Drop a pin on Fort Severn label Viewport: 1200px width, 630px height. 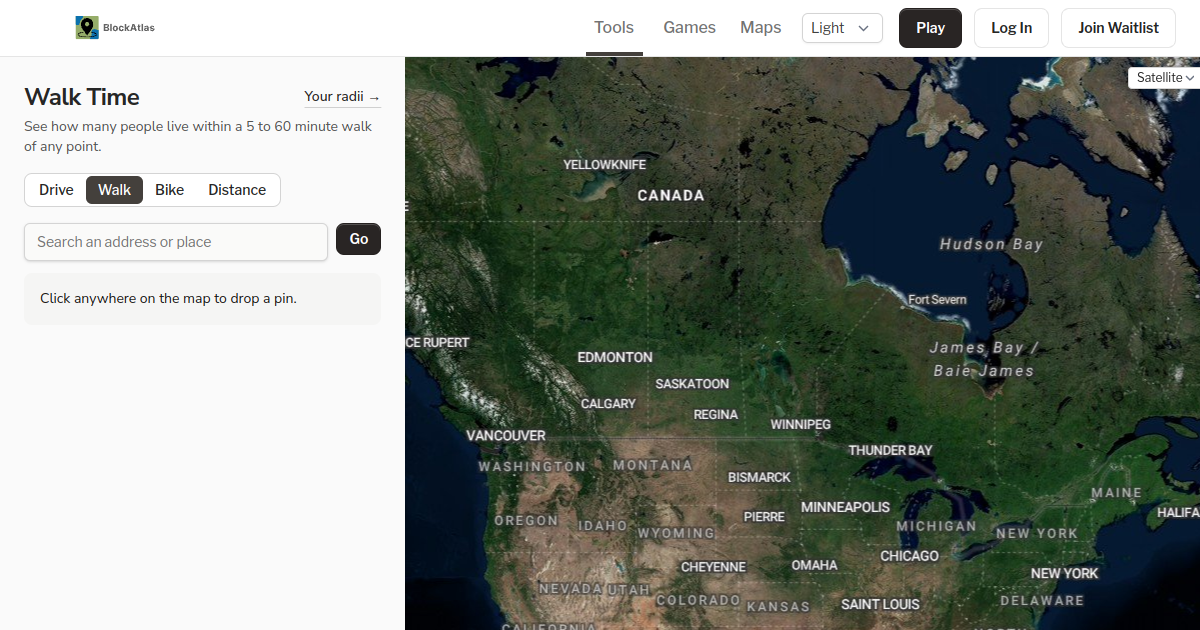click(x=937, y=299)
